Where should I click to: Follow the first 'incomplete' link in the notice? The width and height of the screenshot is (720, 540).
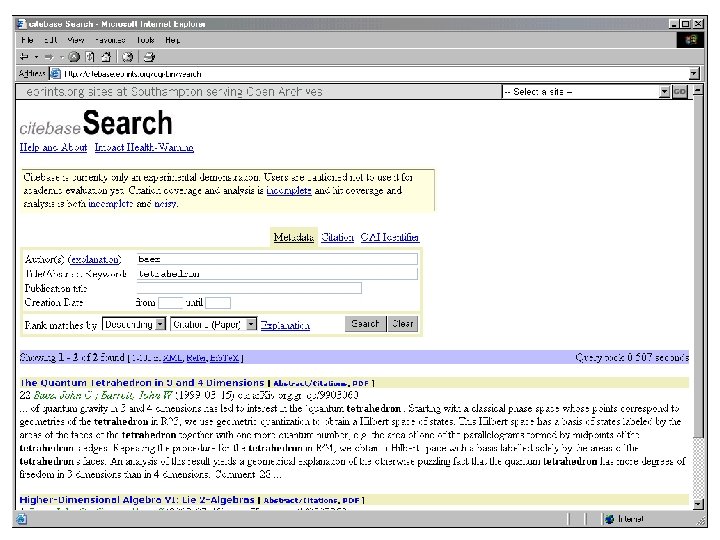[x=289, y=191]
